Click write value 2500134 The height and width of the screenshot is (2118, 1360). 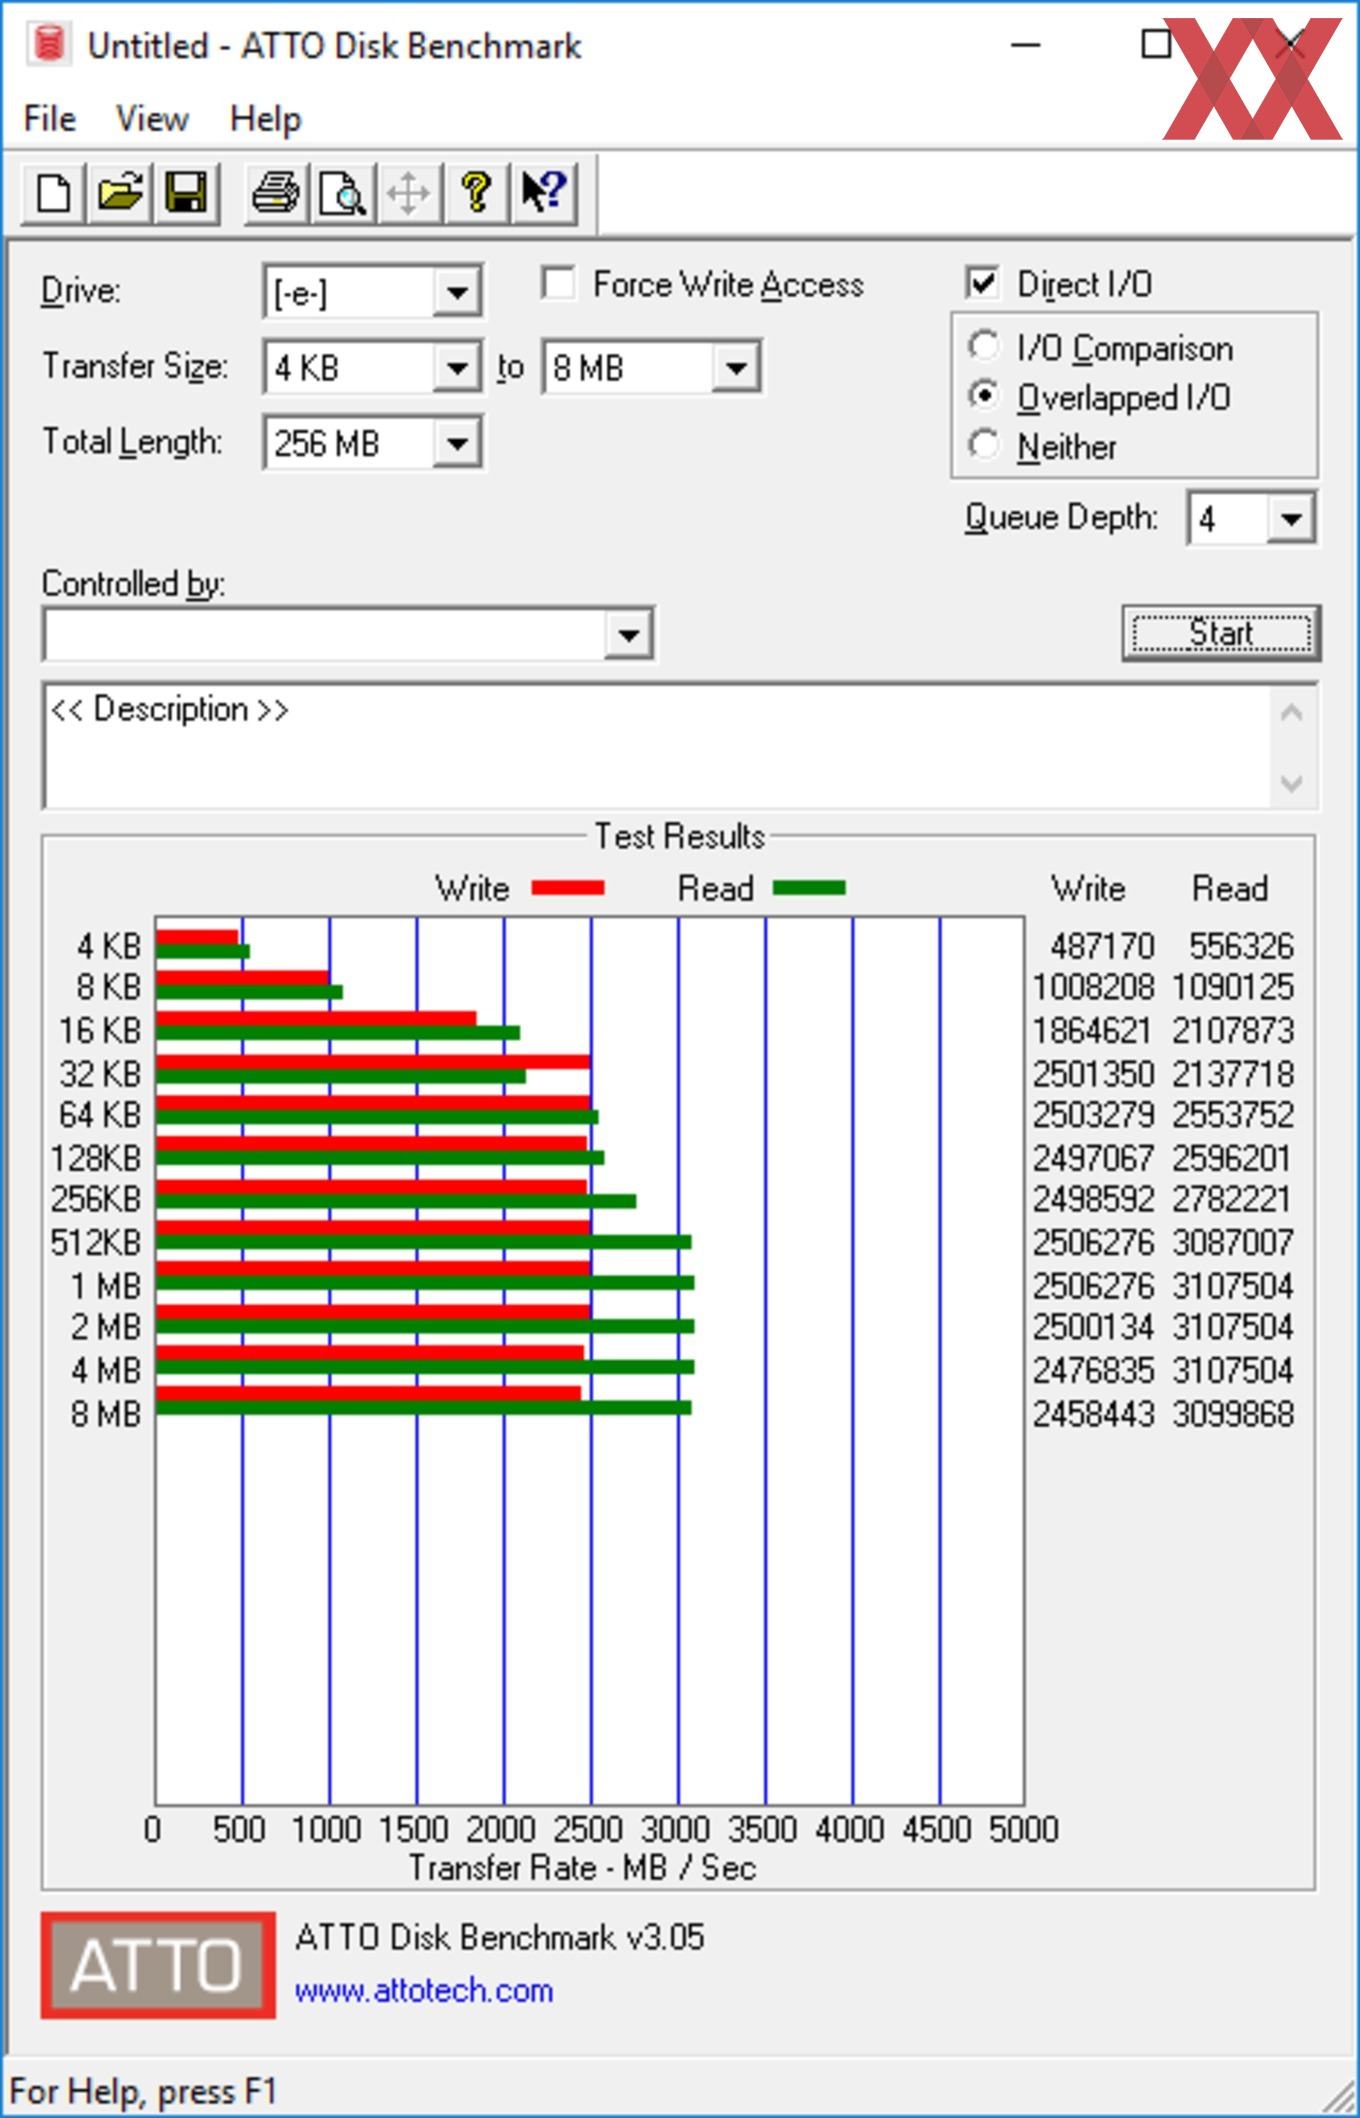(x=1094, y=1327)
